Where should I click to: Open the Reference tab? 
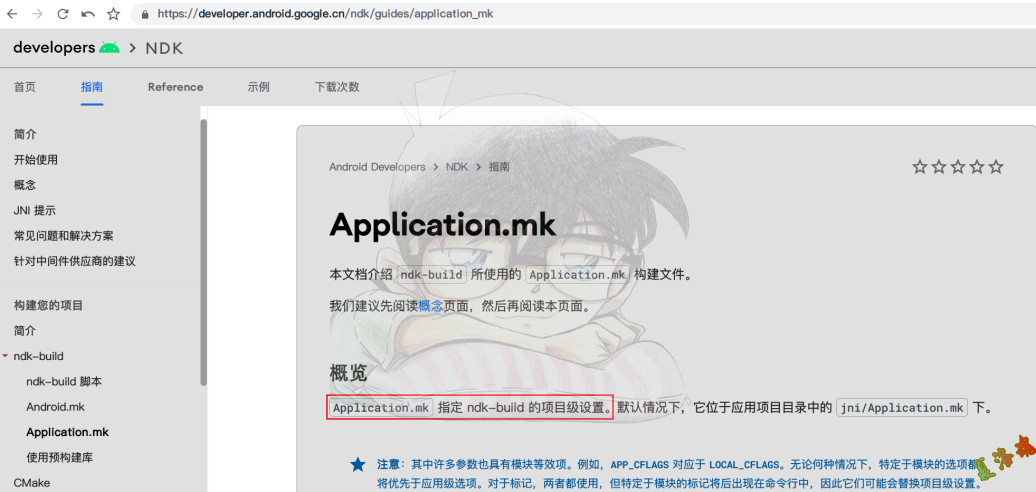click(176, 87)
